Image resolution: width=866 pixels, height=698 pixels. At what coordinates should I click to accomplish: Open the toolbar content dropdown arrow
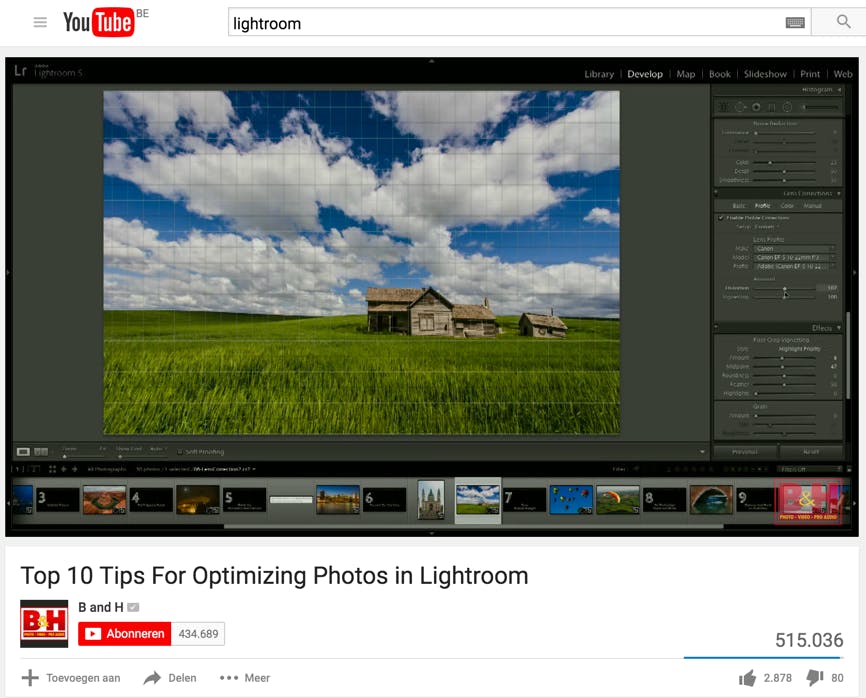[x=702, y=452]
